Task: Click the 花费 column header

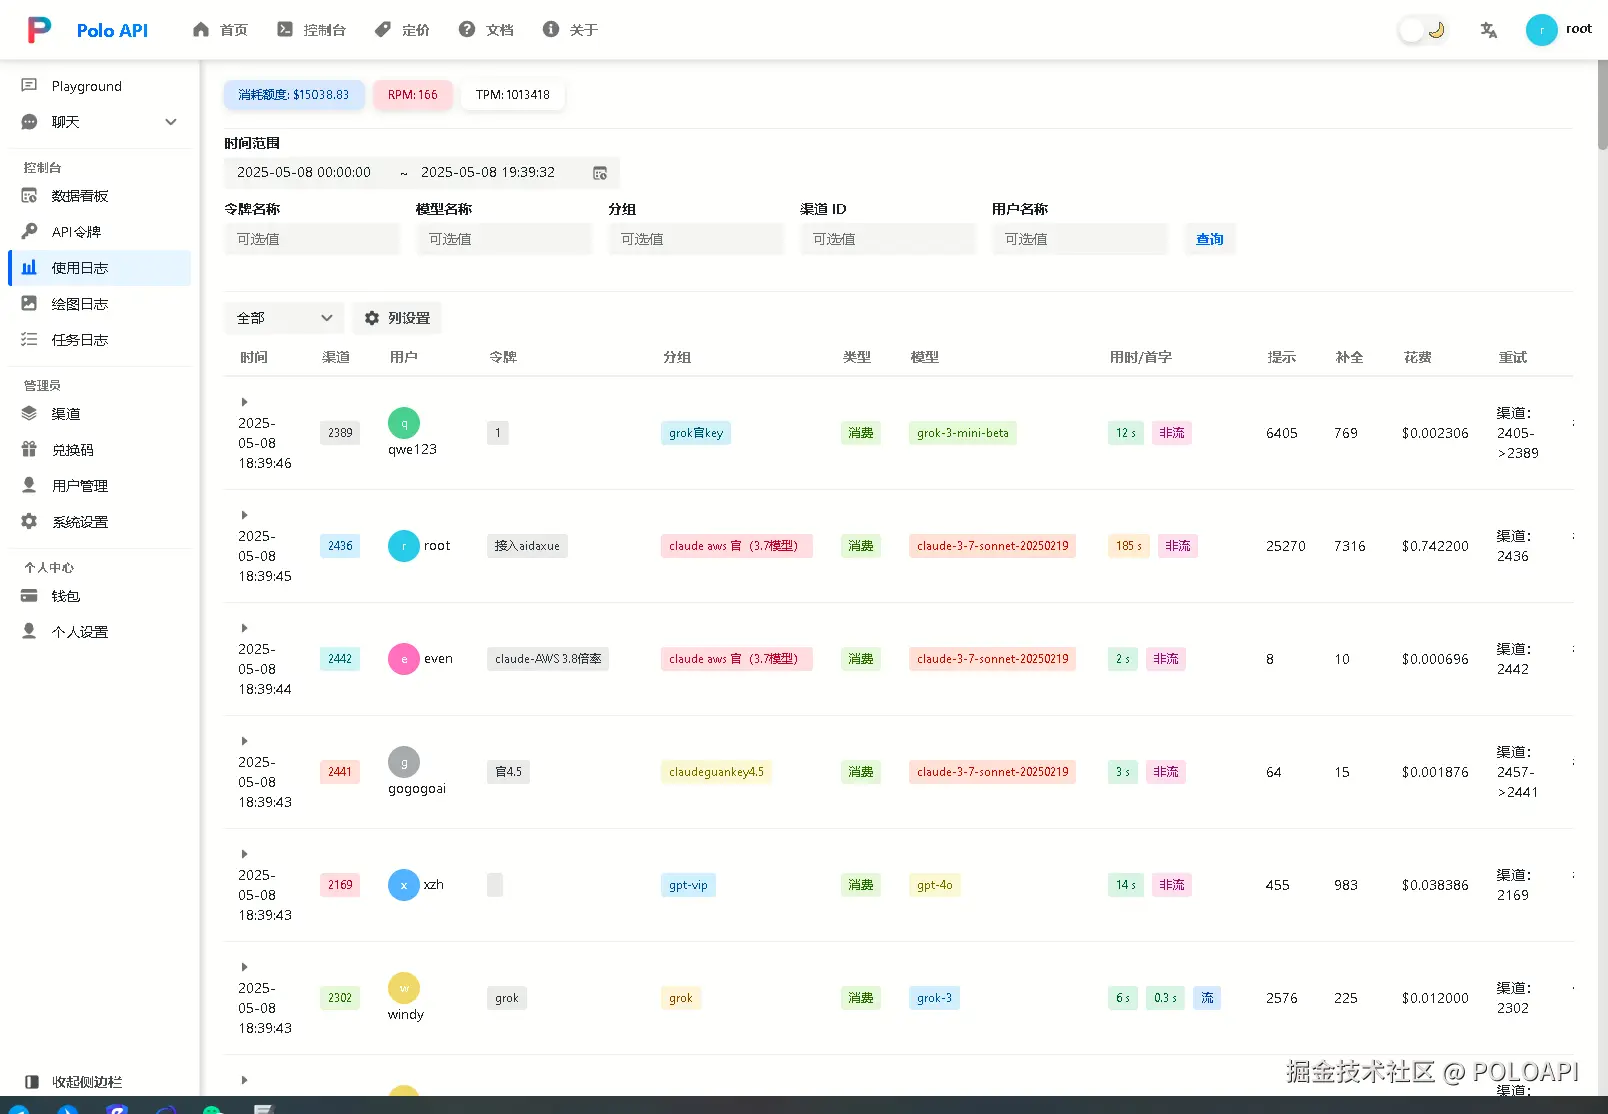Action: coord(1418,357)
